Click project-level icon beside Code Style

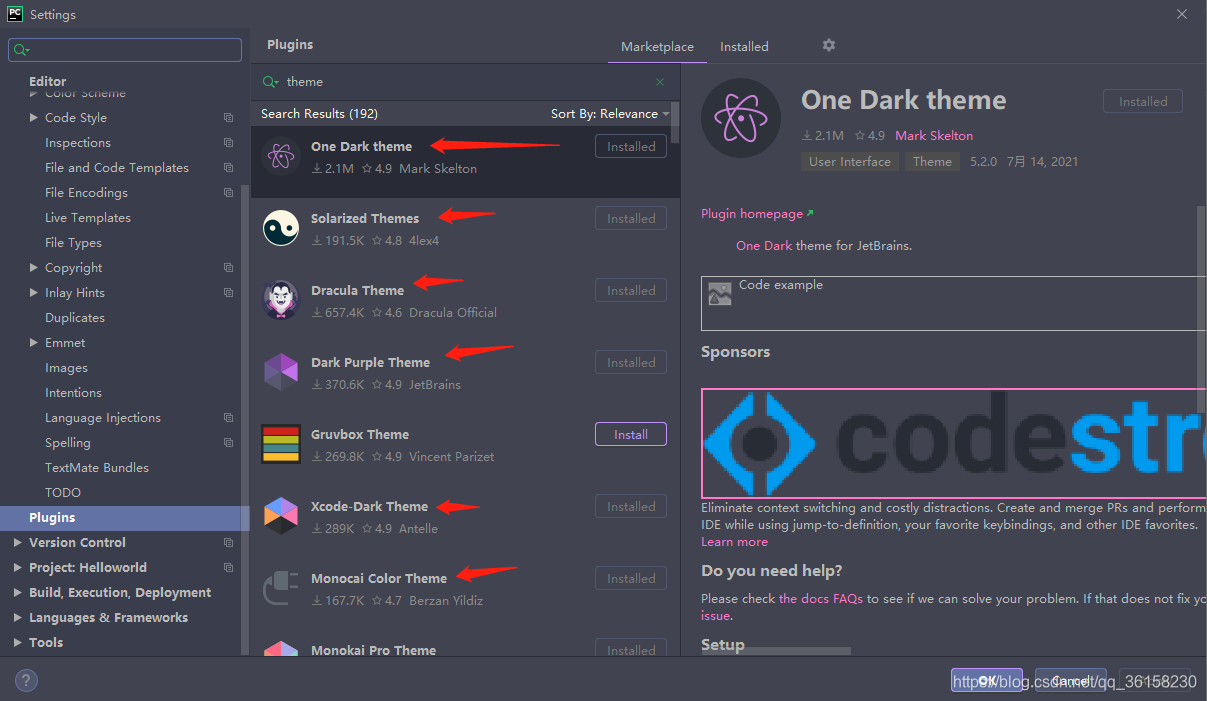point(228,118)
